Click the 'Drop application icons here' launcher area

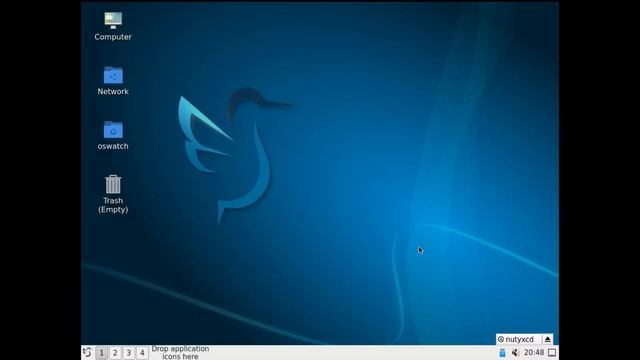click(x=180, y=353)
